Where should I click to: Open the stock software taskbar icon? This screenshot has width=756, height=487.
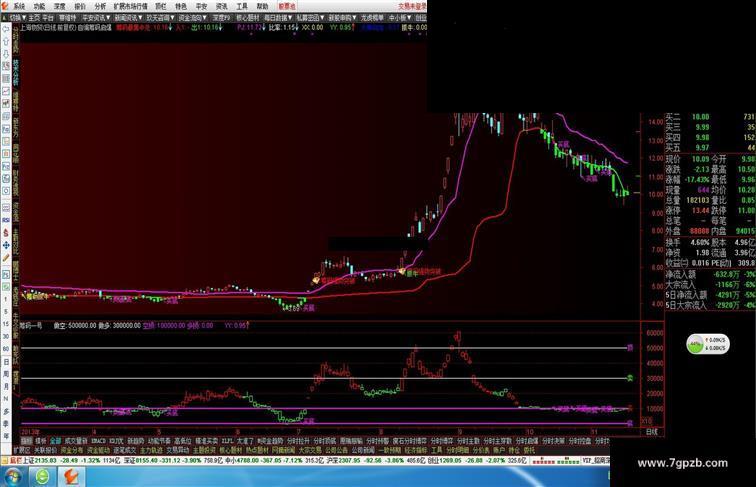coord(71,477)
